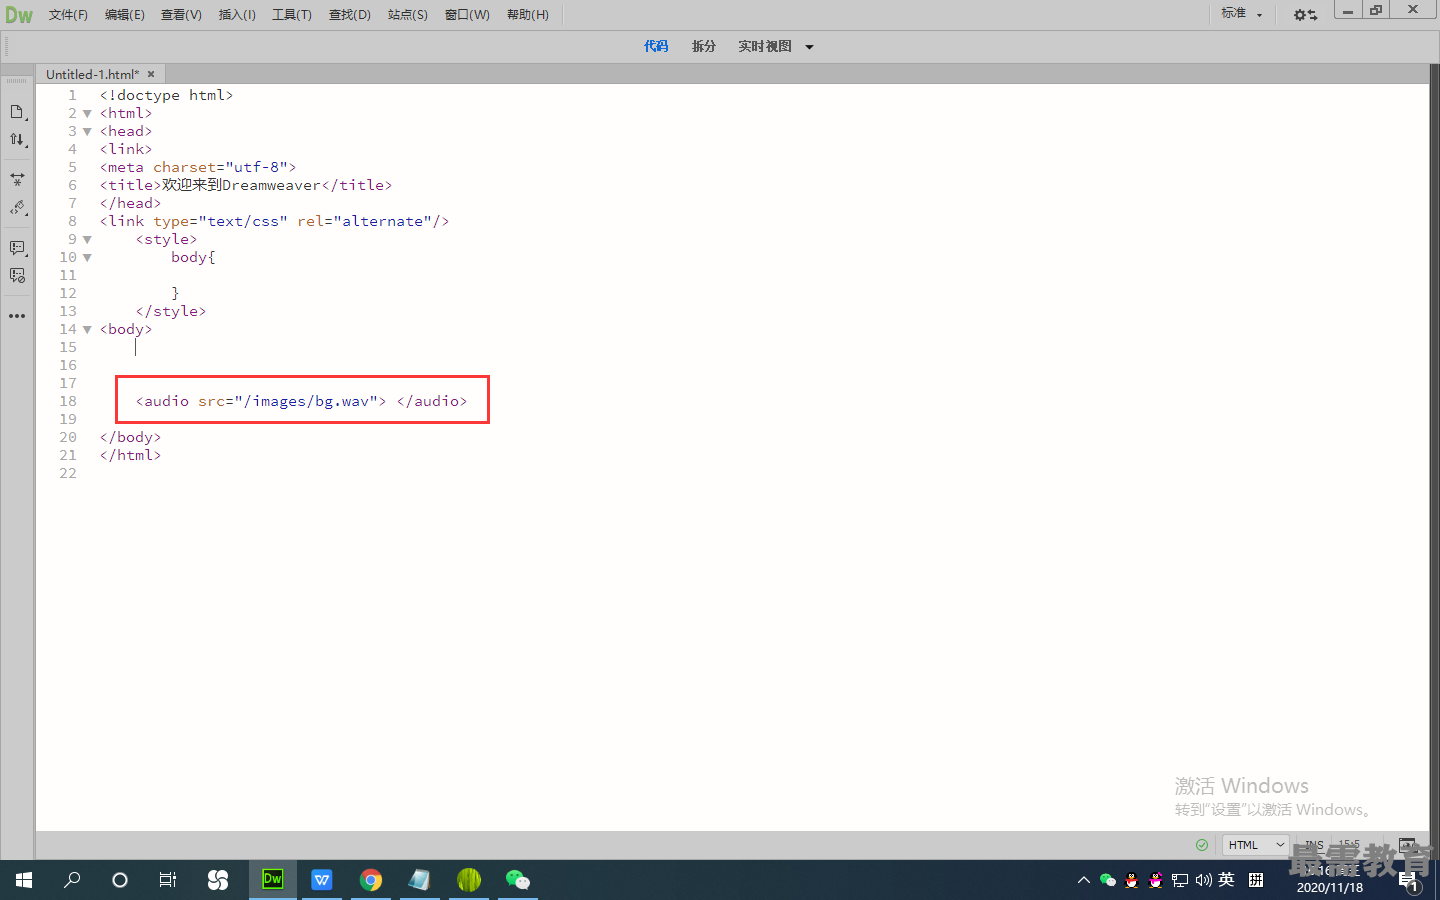The height and width of the screenshot is (900, 1440).
Task: Click the title tag line text
Action: click(x=246, y=185)
